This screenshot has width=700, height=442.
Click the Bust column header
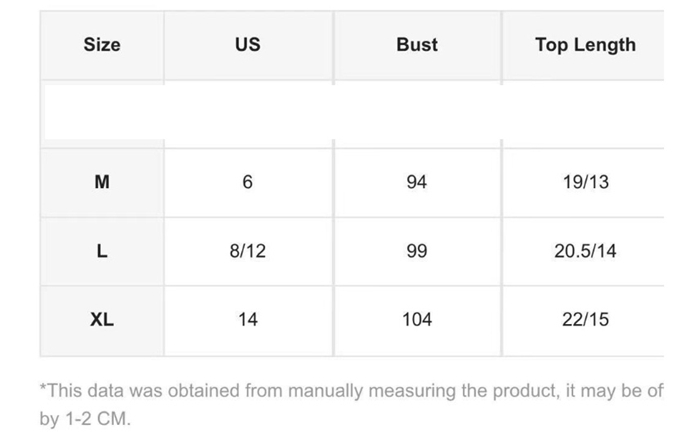(417, 45)
